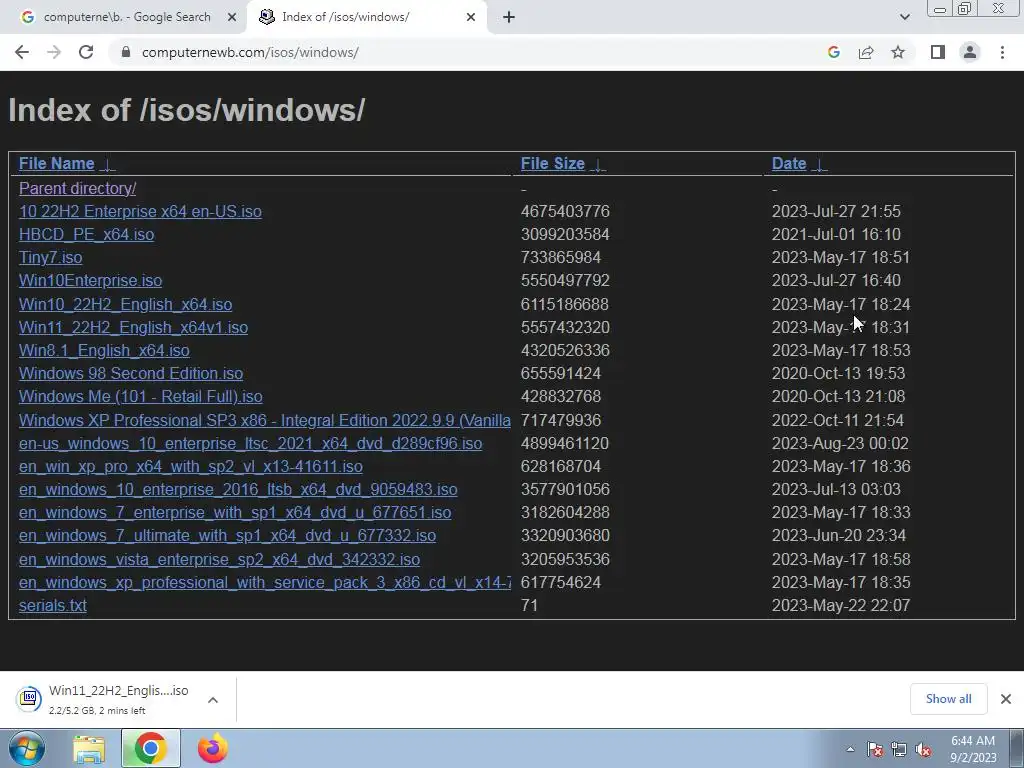
Task: Click file size 733865984
Action: pos(561,257)
